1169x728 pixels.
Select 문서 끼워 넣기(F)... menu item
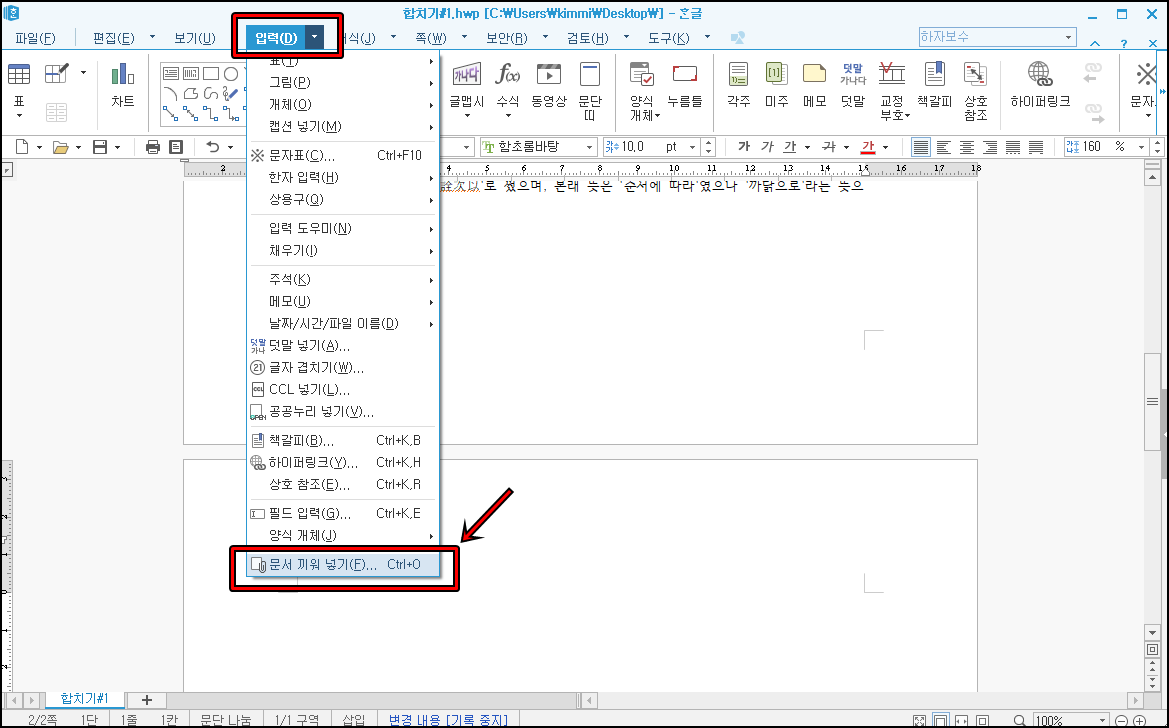(x=344, y=565)
